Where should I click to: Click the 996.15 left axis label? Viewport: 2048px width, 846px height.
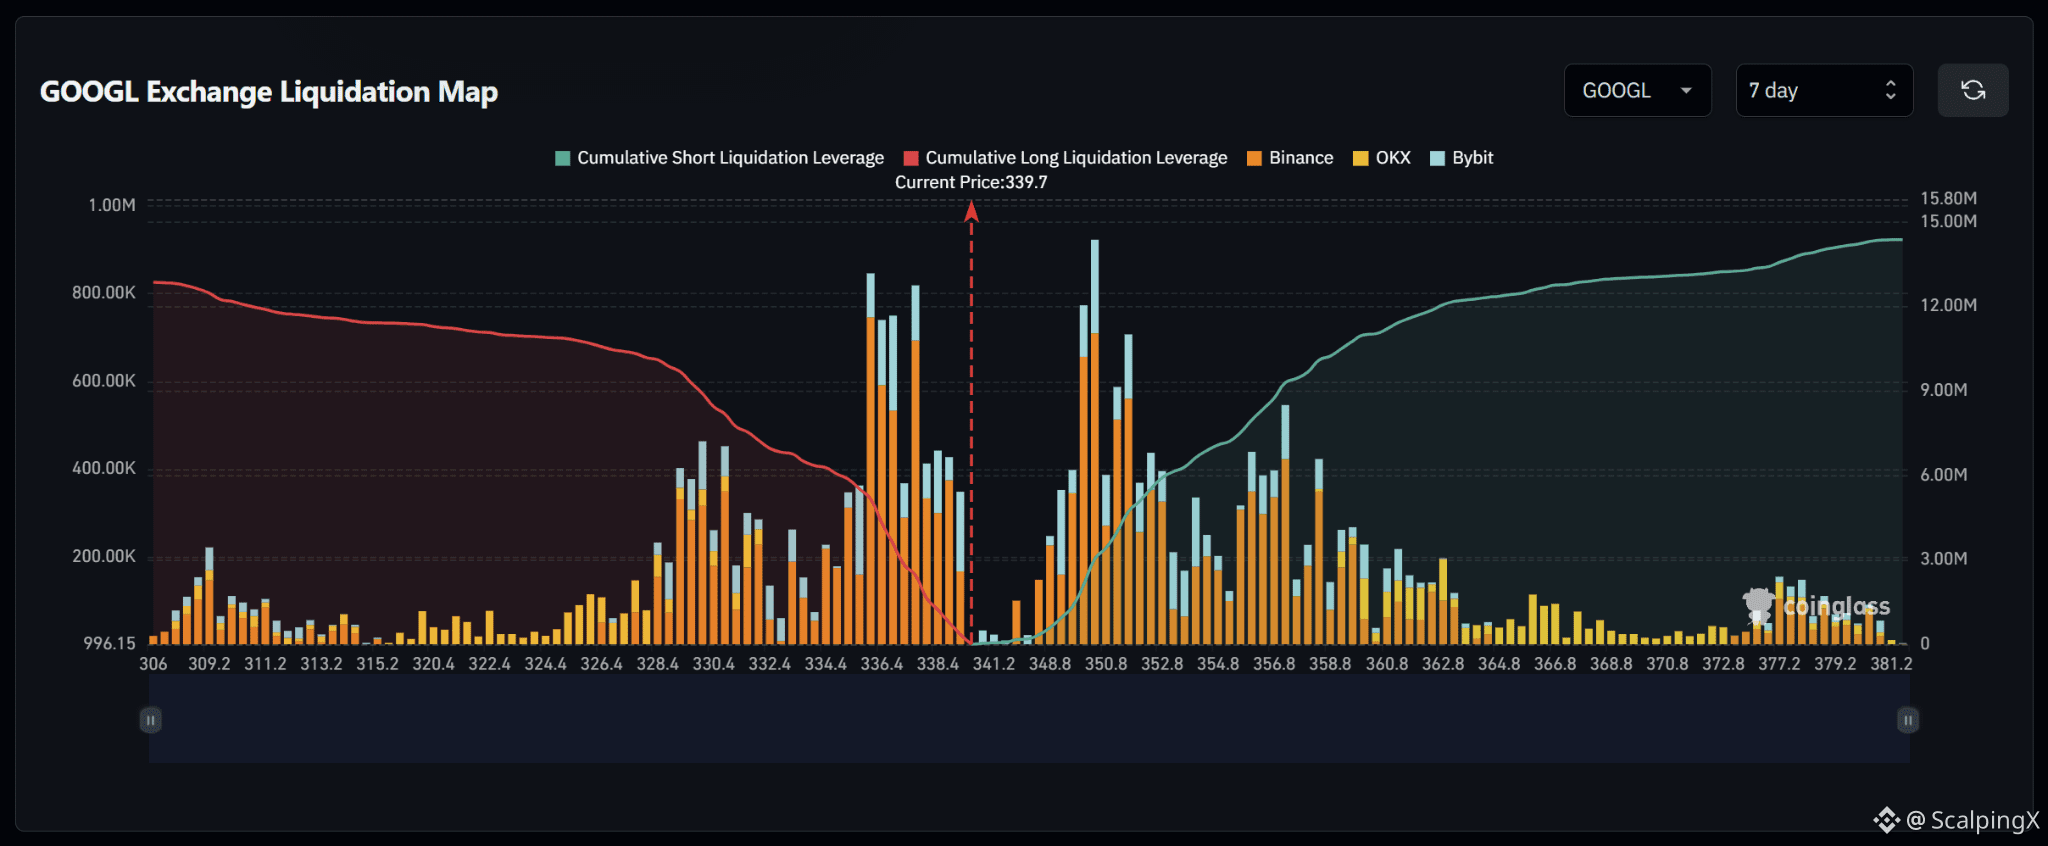(109, 643)
